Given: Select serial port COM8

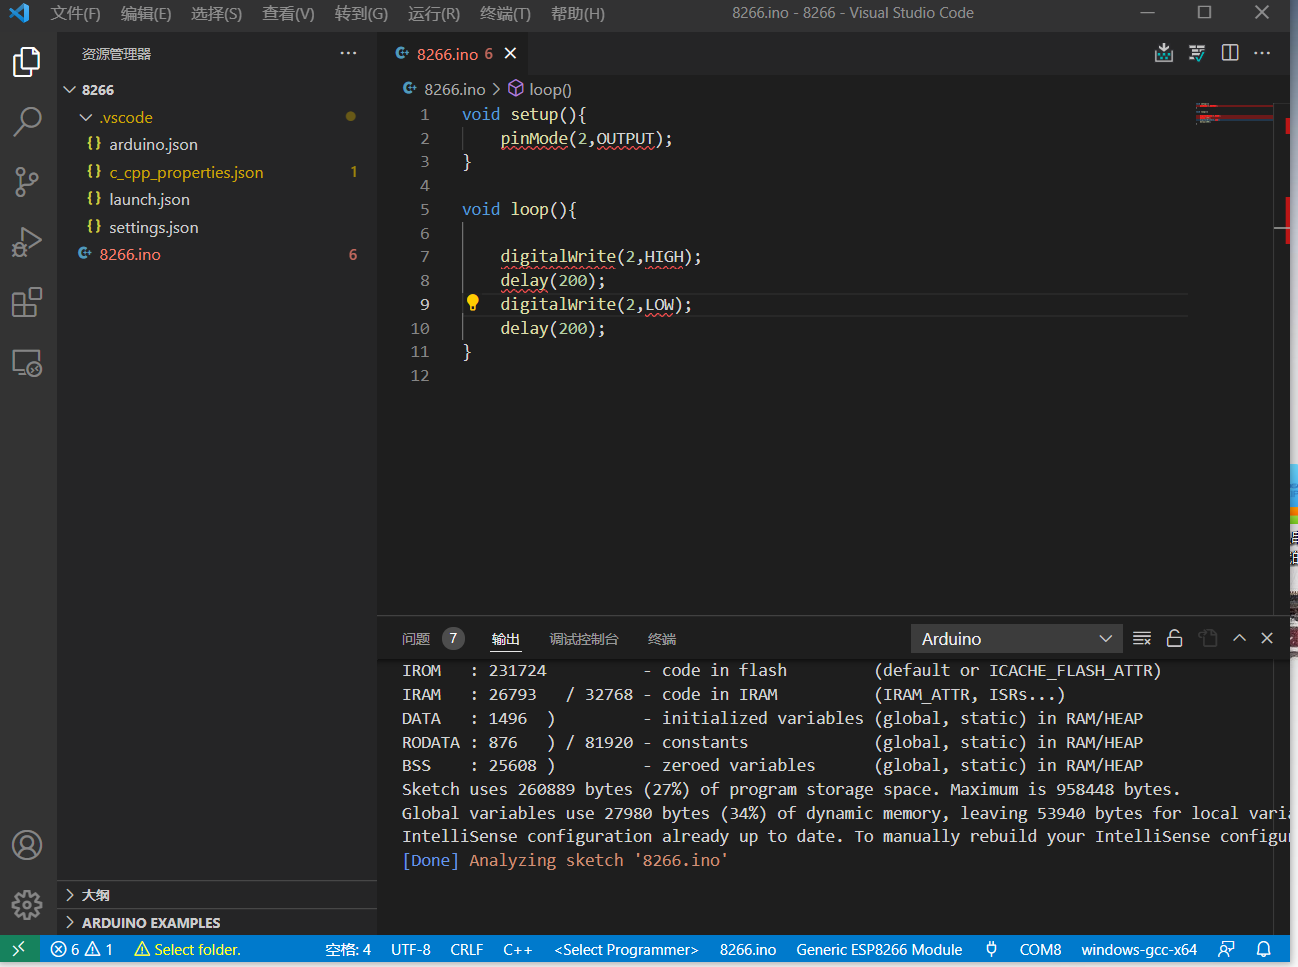Looking at the screenshot, I should pos(1040,949).
